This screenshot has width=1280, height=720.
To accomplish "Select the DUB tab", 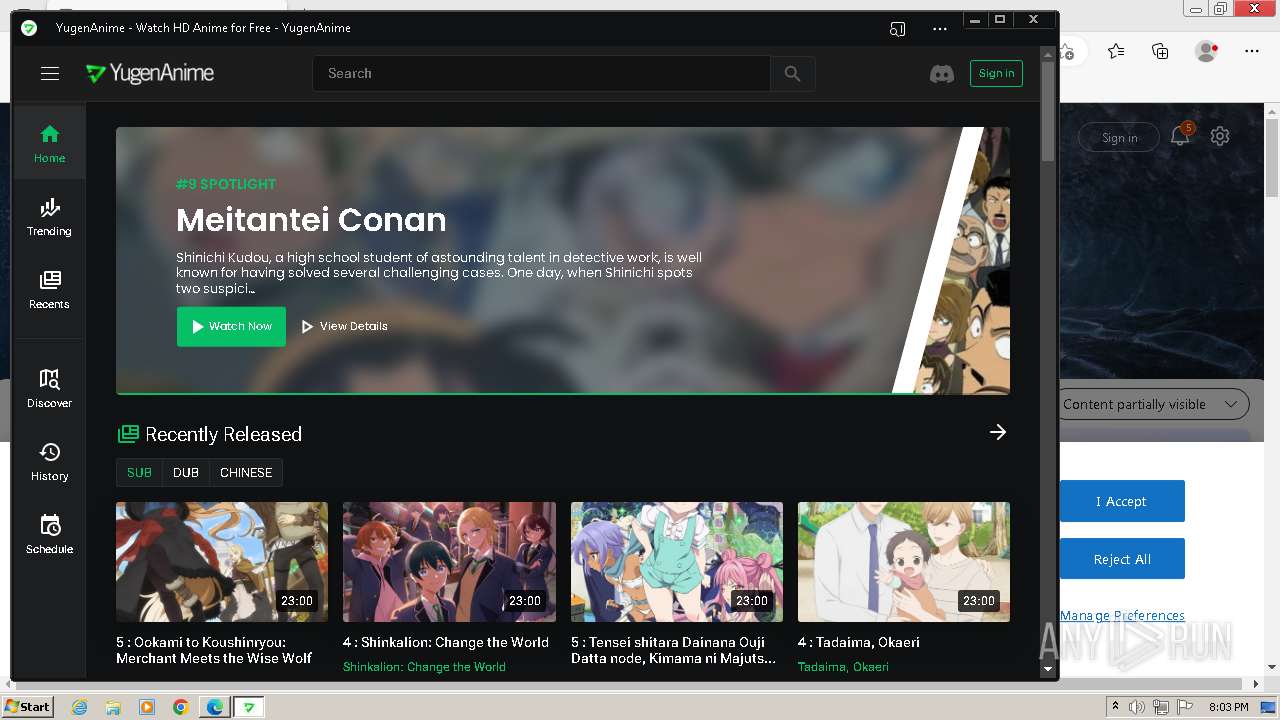I will (x=186, y=473).
